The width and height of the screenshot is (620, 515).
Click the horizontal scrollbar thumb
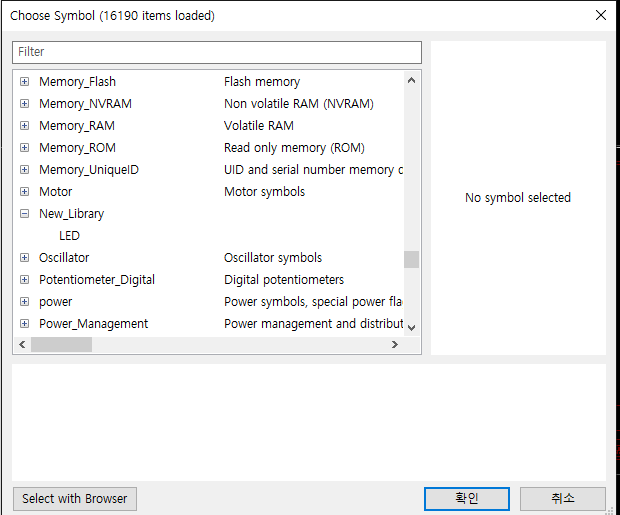click(x=61, y=345)
